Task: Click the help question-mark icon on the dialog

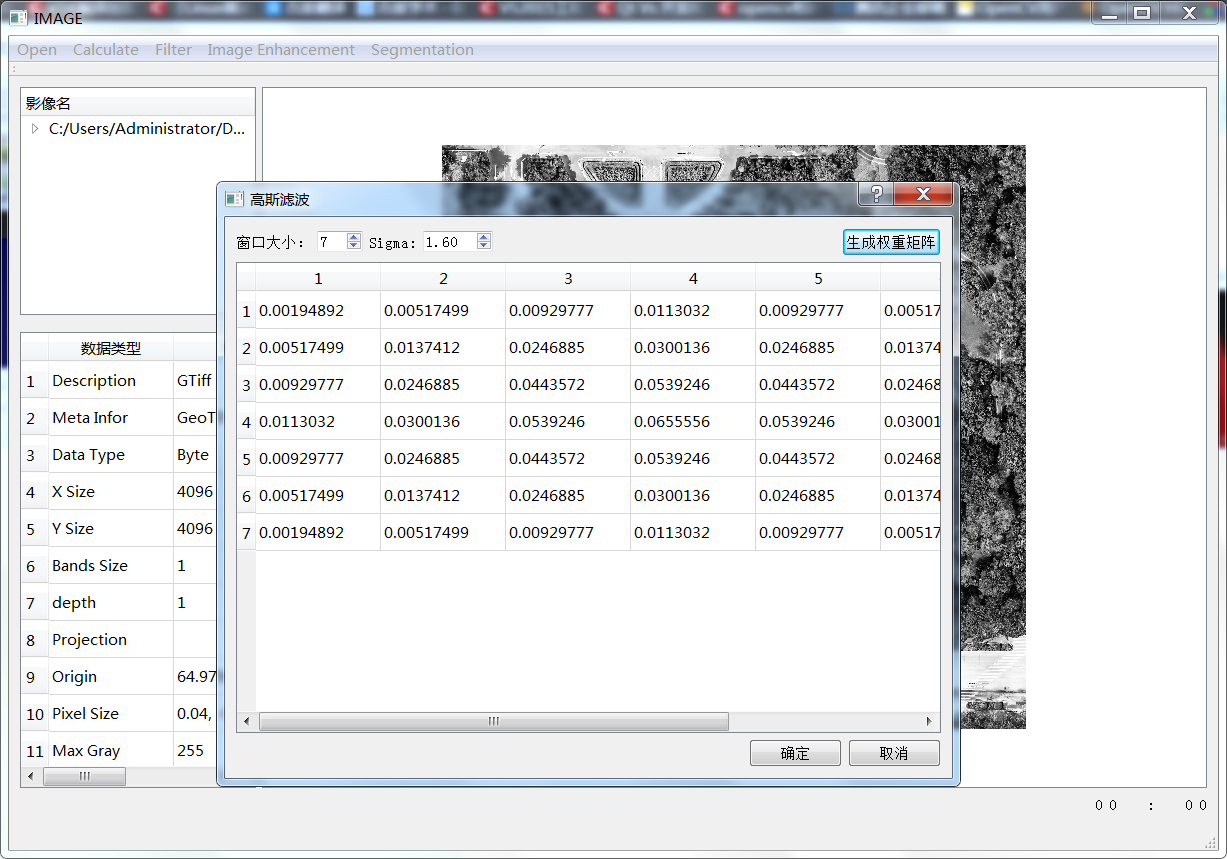Action: [x=875, y=194]
